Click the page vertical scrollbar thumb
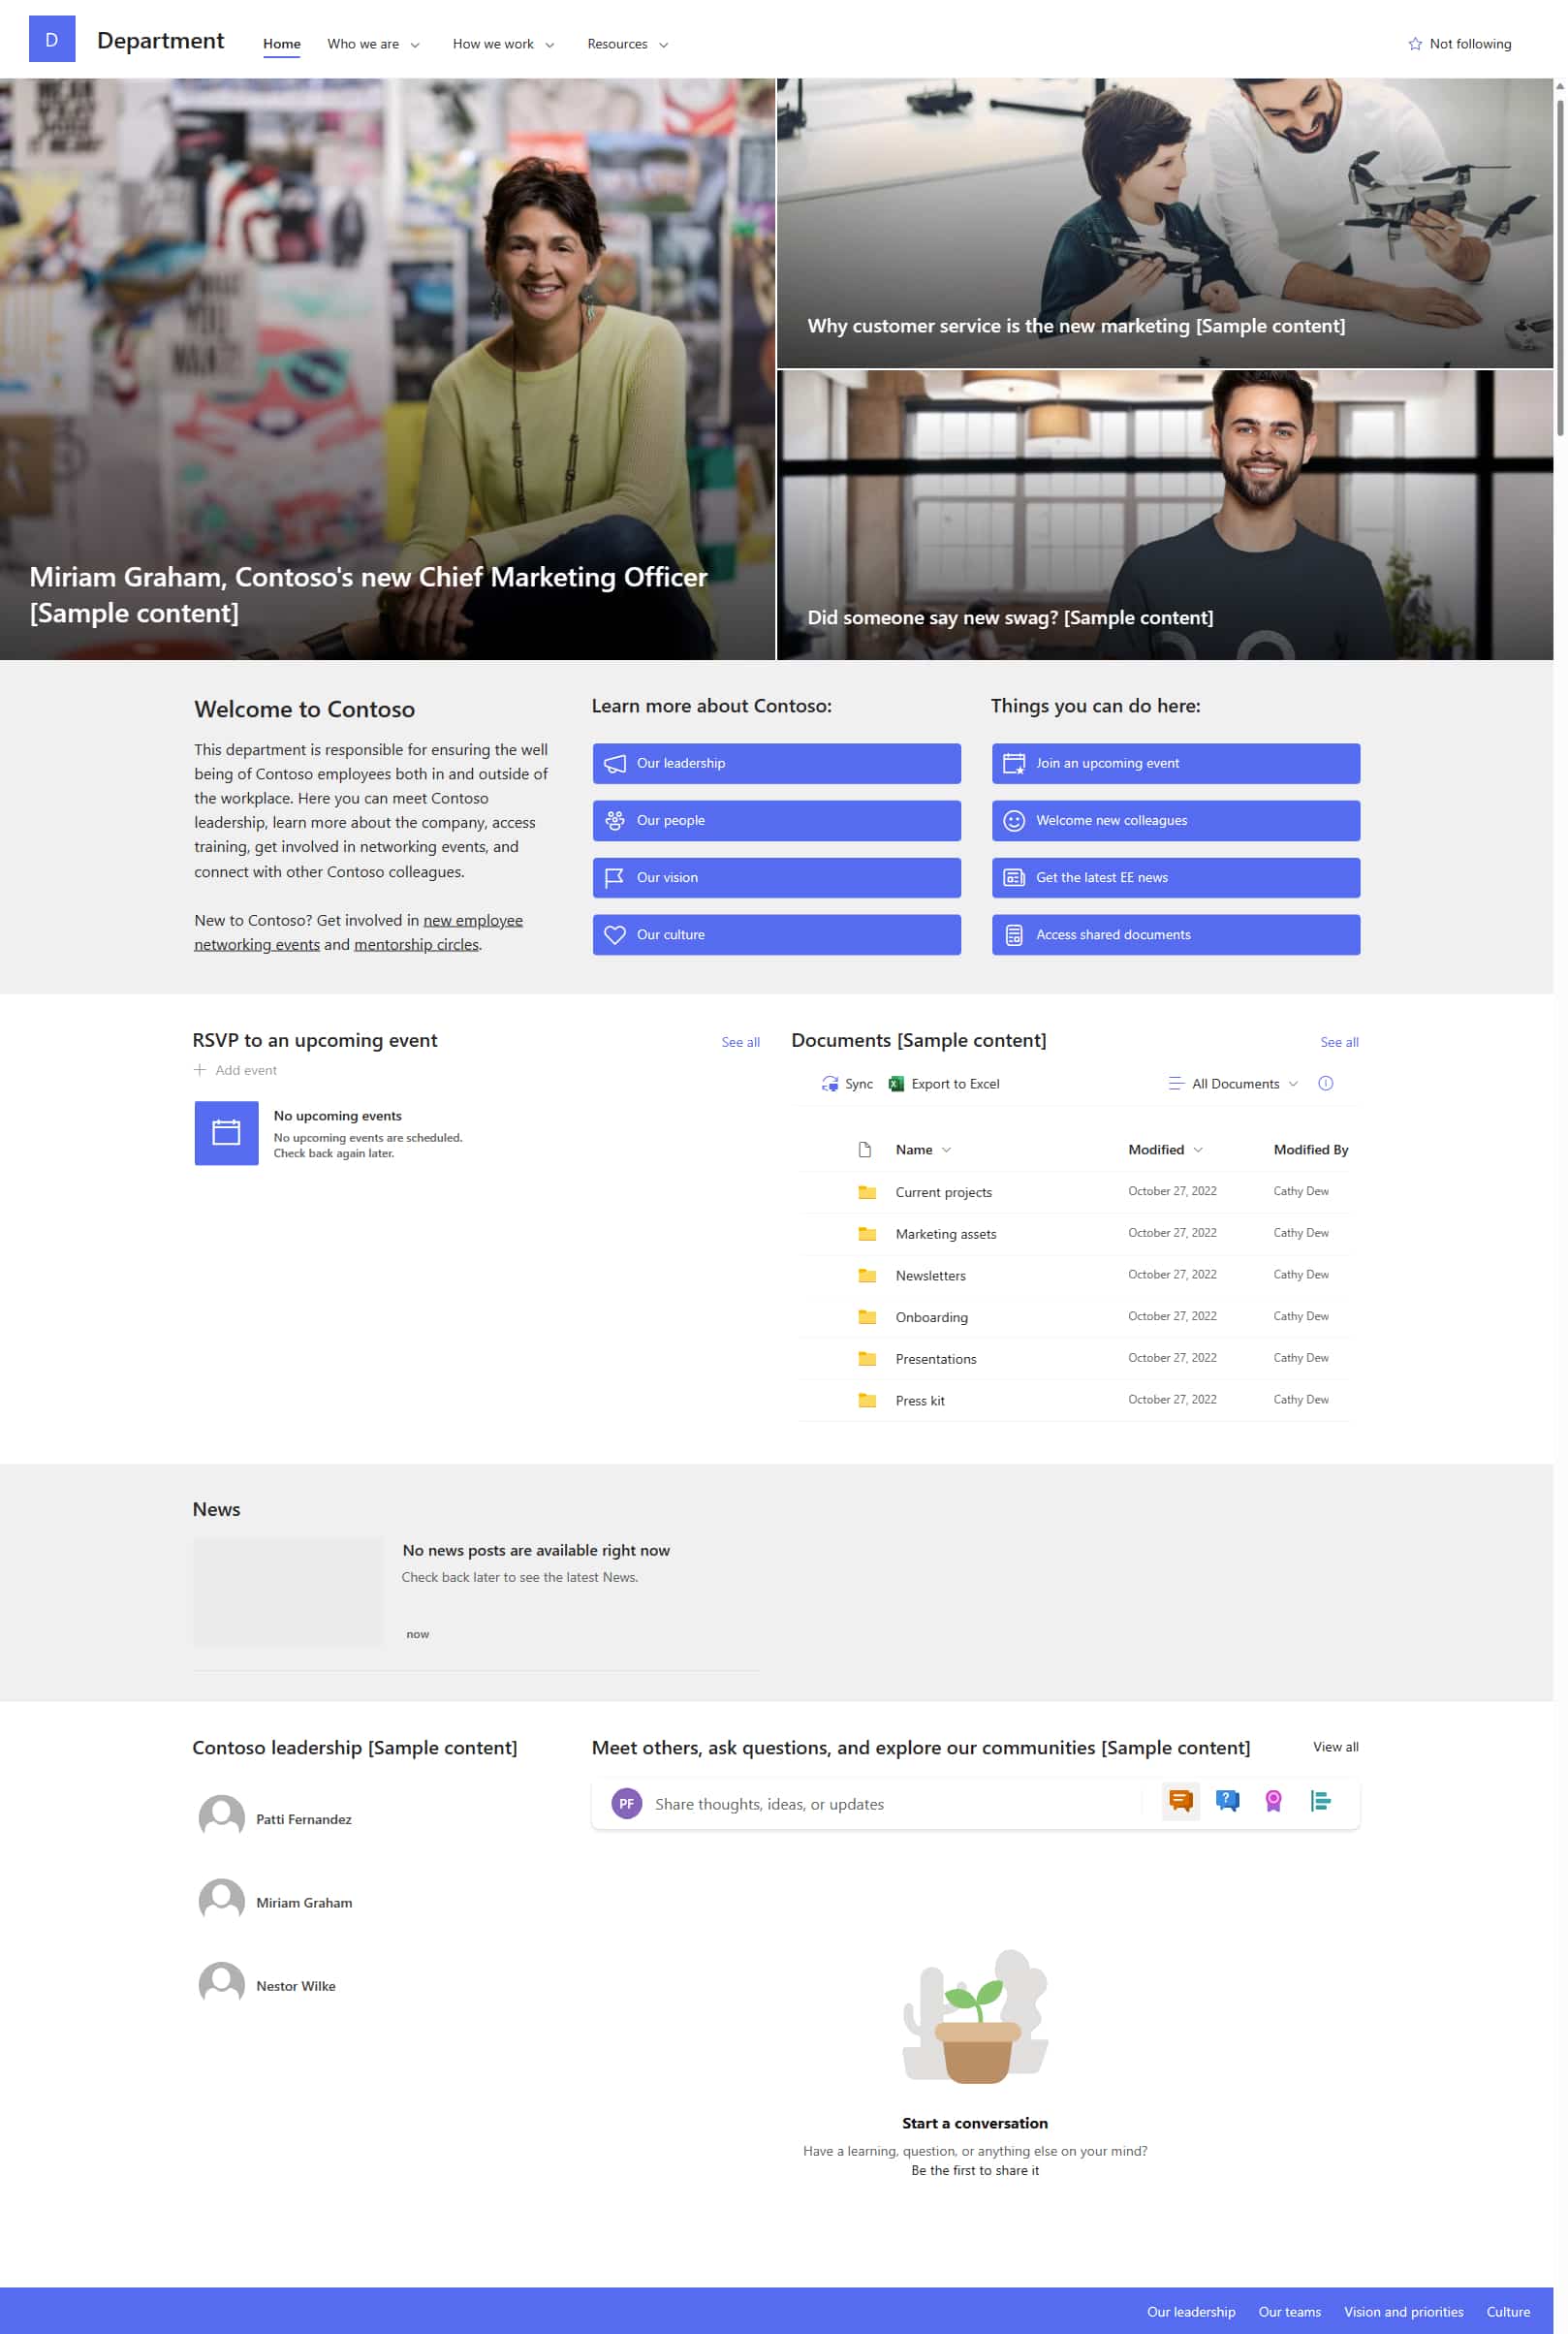Image resolution: width=1568 pixels, height=2334 pixels. 1559,260
